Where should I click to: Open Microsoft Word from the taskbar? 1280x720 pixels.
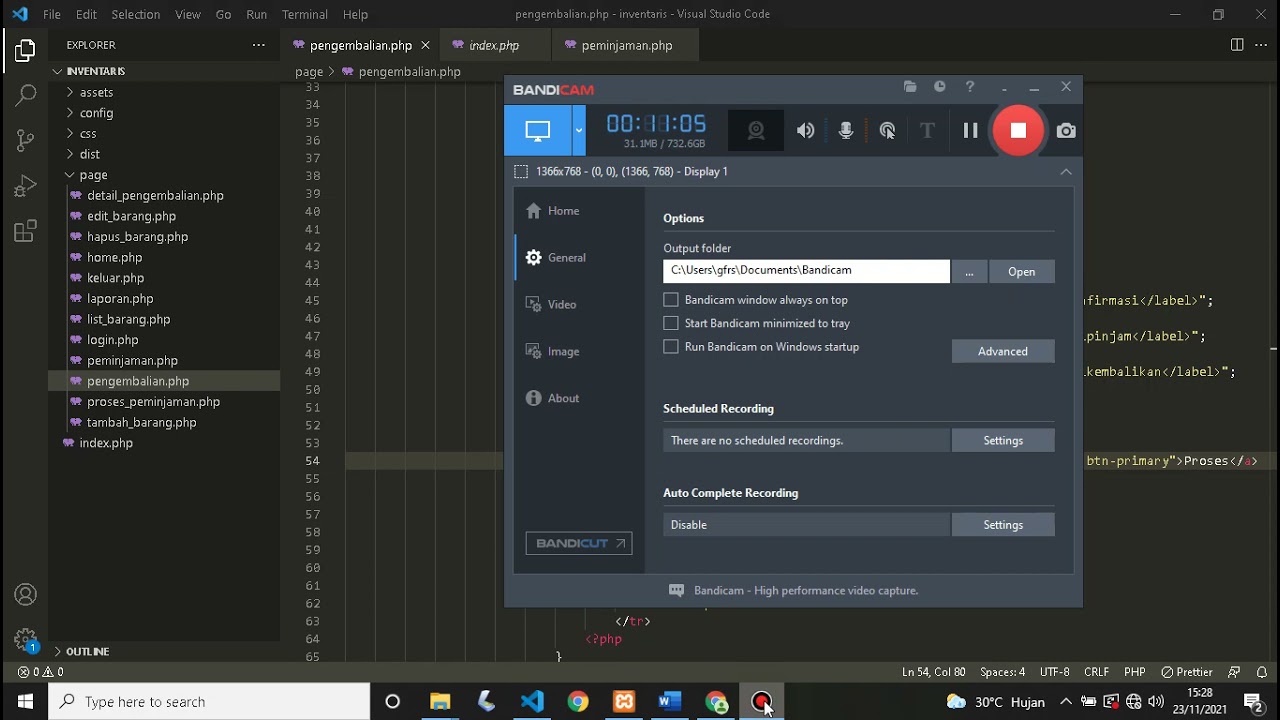pos(670,701)
